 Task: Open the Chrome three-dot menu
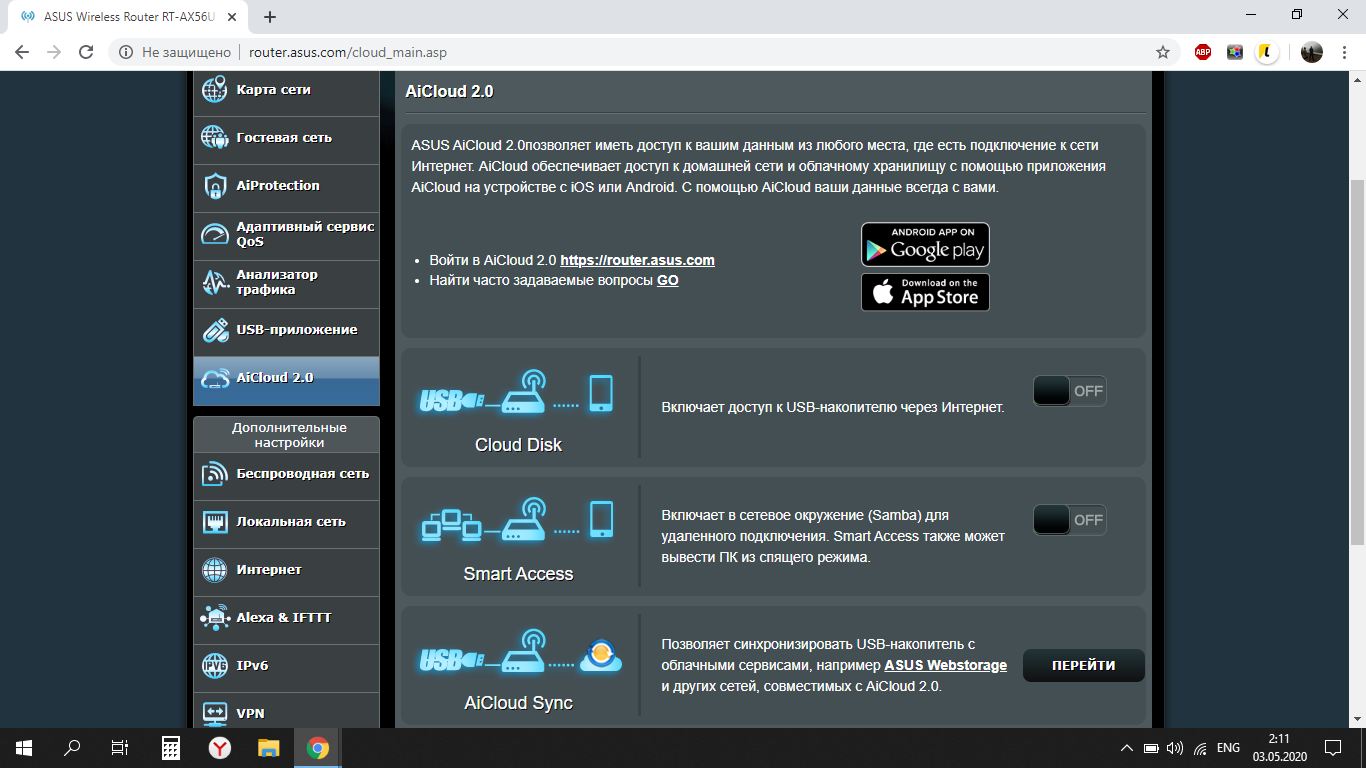tap(1345, 52)
